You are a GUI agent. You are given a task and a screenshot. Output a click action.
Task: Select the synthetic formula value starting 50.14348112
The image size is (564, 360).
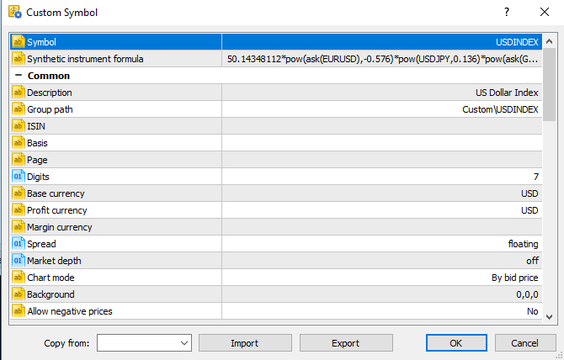(x=382, y=59)
